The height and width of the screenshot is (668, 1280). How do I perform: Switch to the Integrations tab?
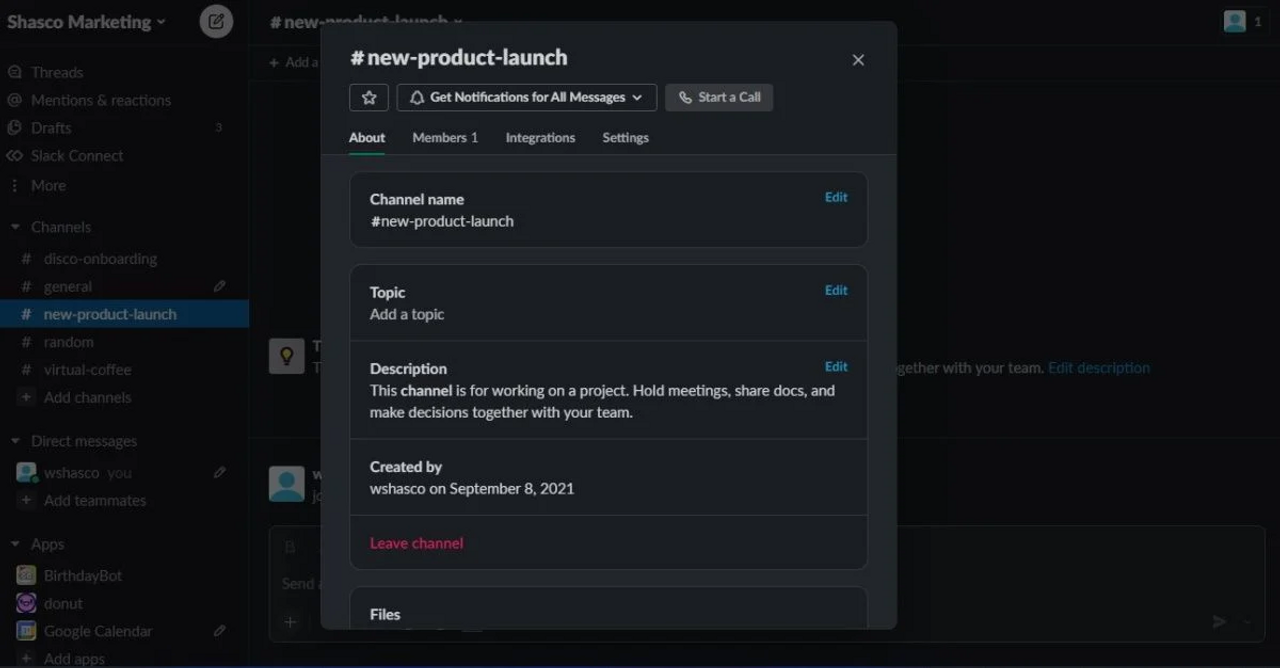540,138
